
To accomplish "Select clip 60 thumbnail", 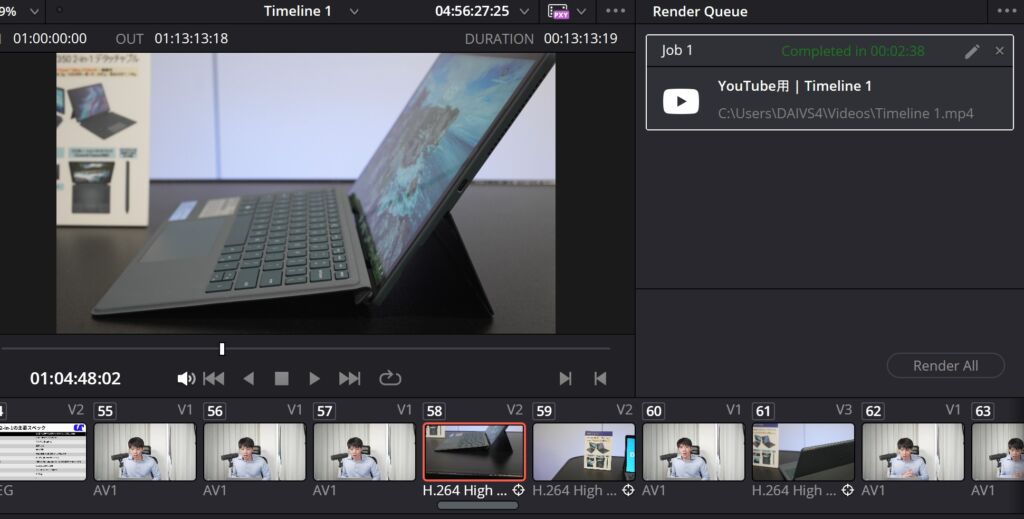I will pyautogui.click(x=694, y=452).
